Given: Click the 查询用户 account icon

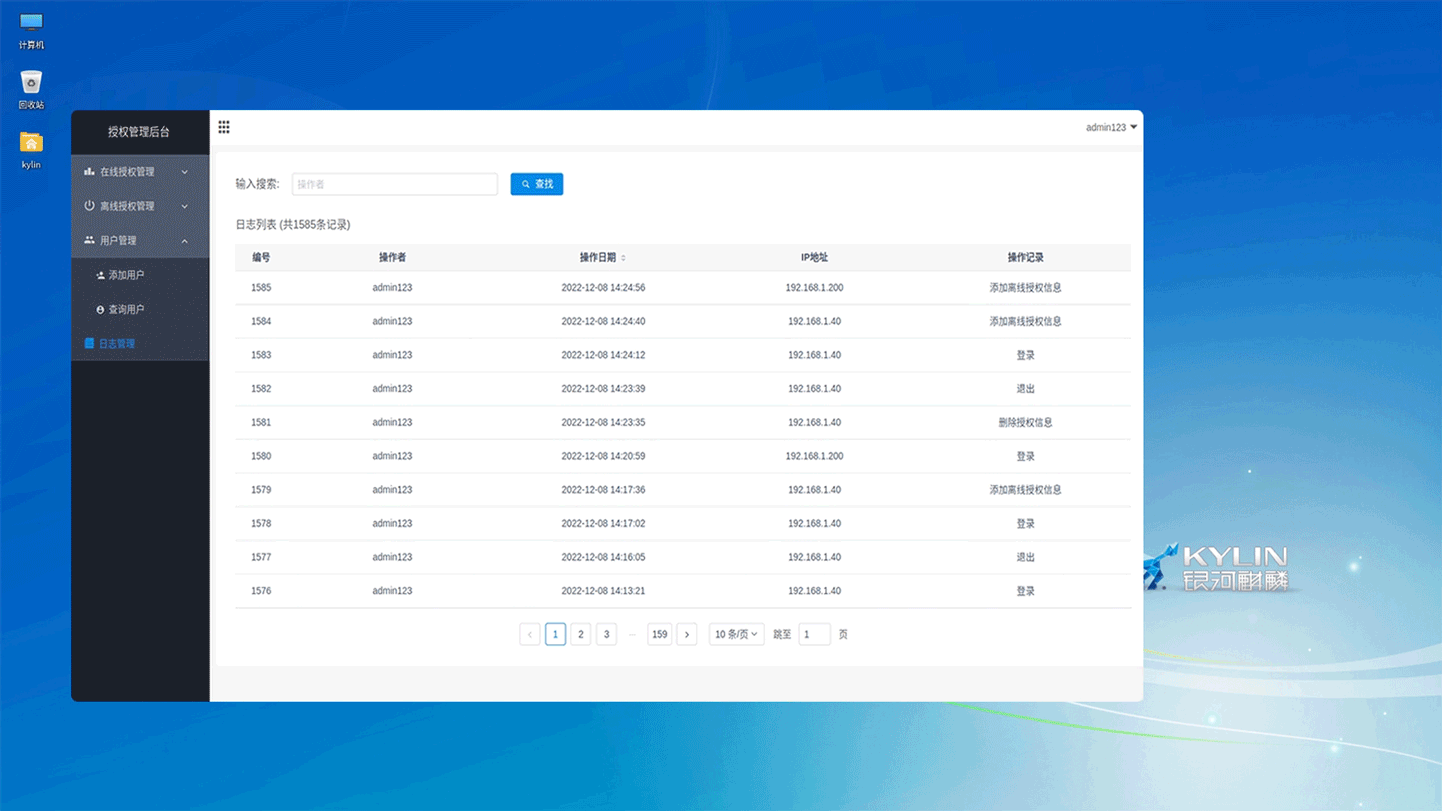Looking at the screenshot, I should coord(100,310).
